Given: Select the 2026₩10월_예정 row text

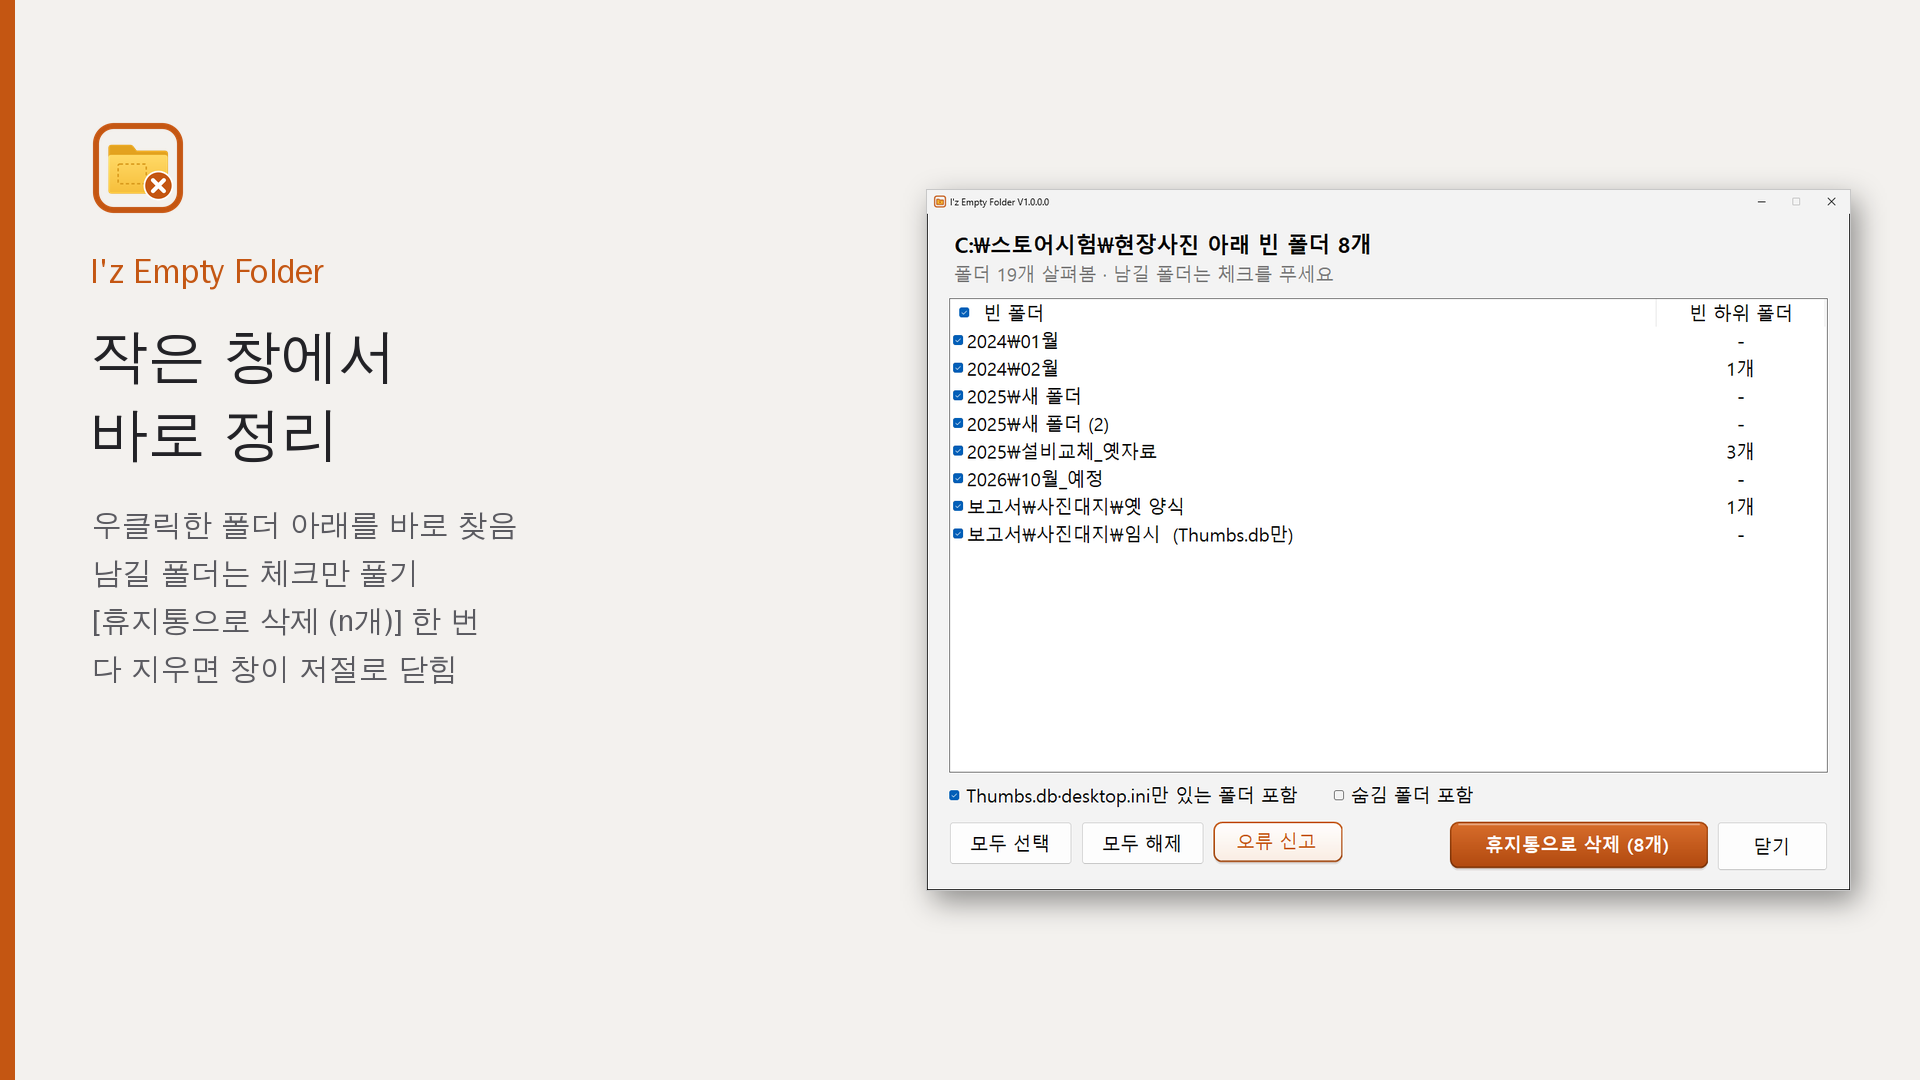Looking at the screenshot, I should 1035,479.
